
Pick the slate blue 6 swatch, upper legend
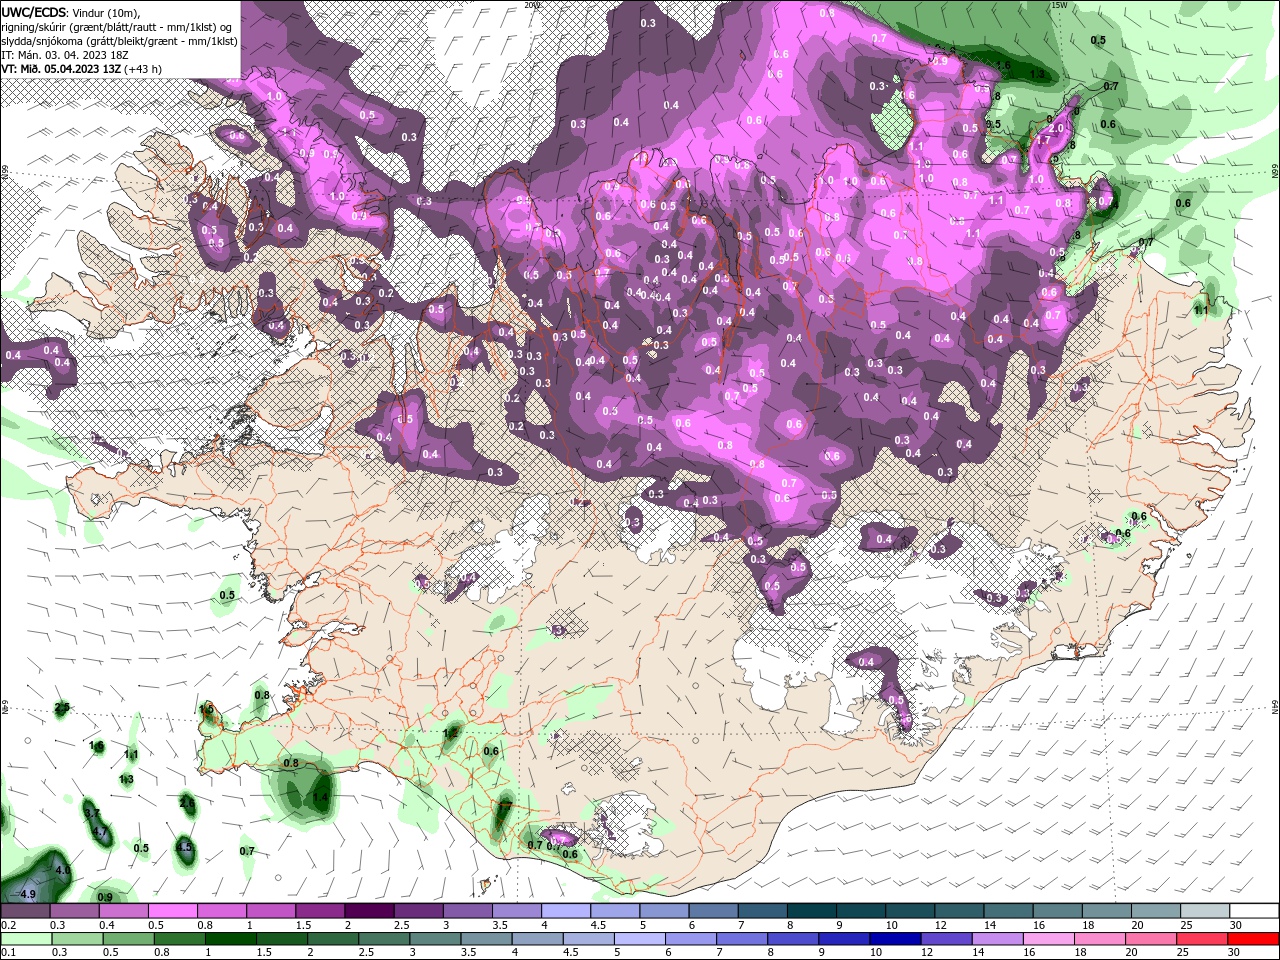pos(713,911)
